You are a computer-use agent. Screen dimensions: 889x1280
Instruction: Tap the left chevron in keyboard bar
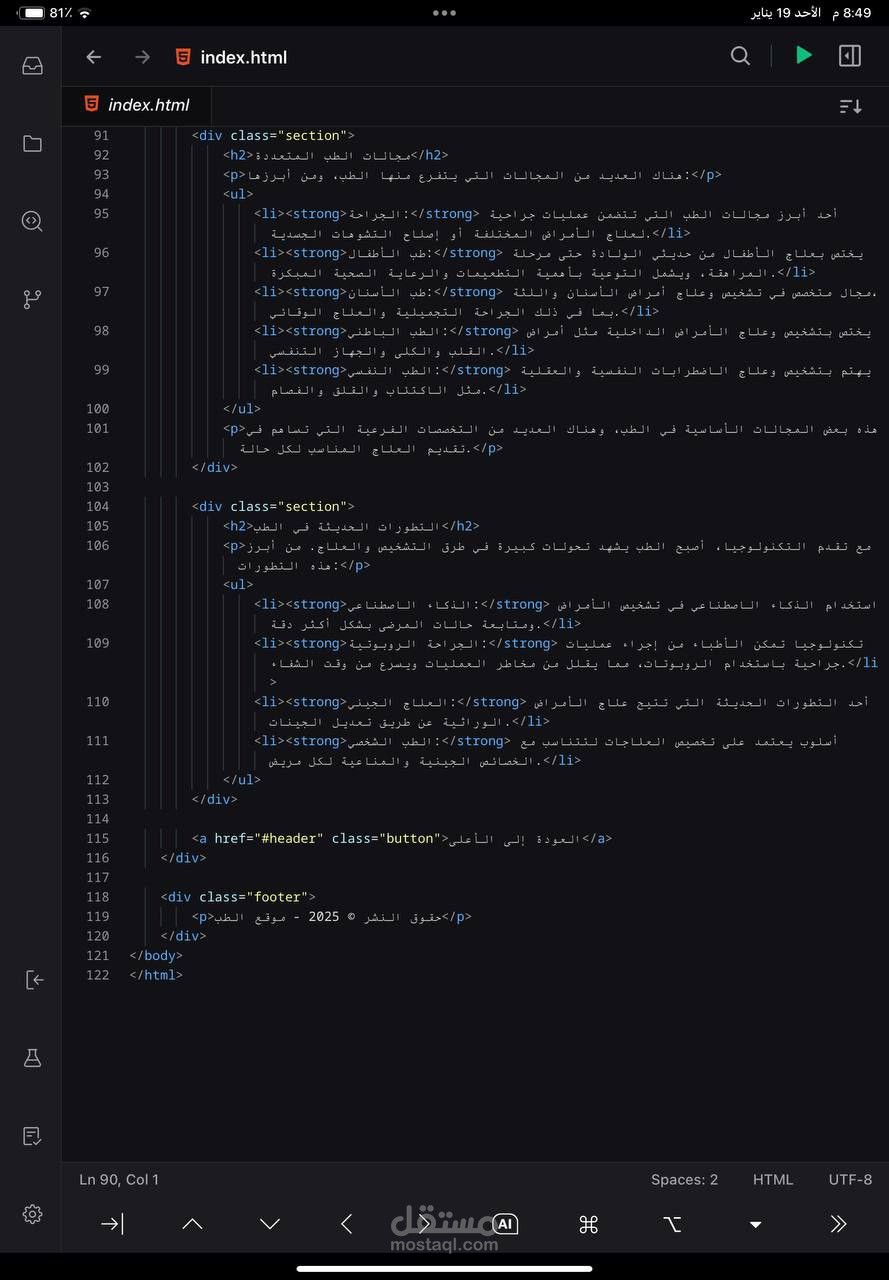click(x=346, y=1224)
